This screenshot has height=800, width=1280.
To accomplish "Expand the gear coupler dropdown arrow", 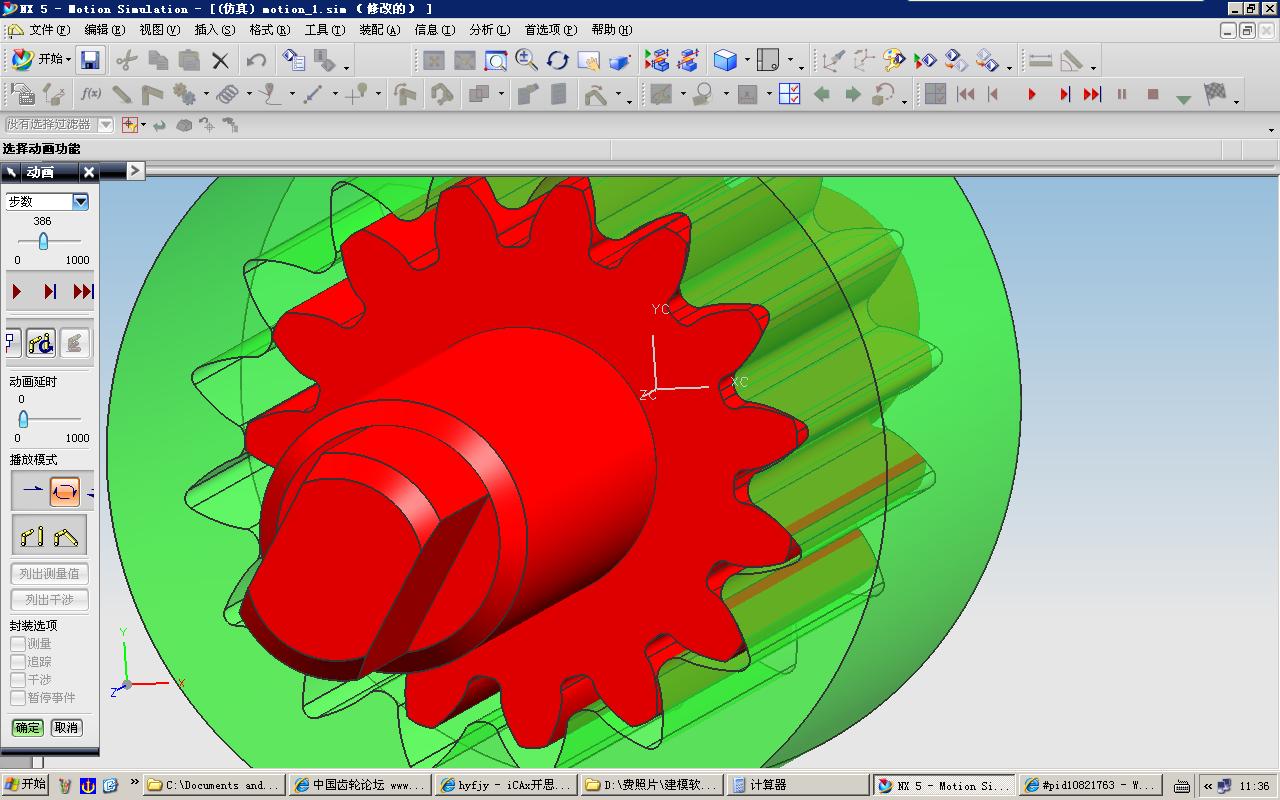I will [x=205, y=95].
